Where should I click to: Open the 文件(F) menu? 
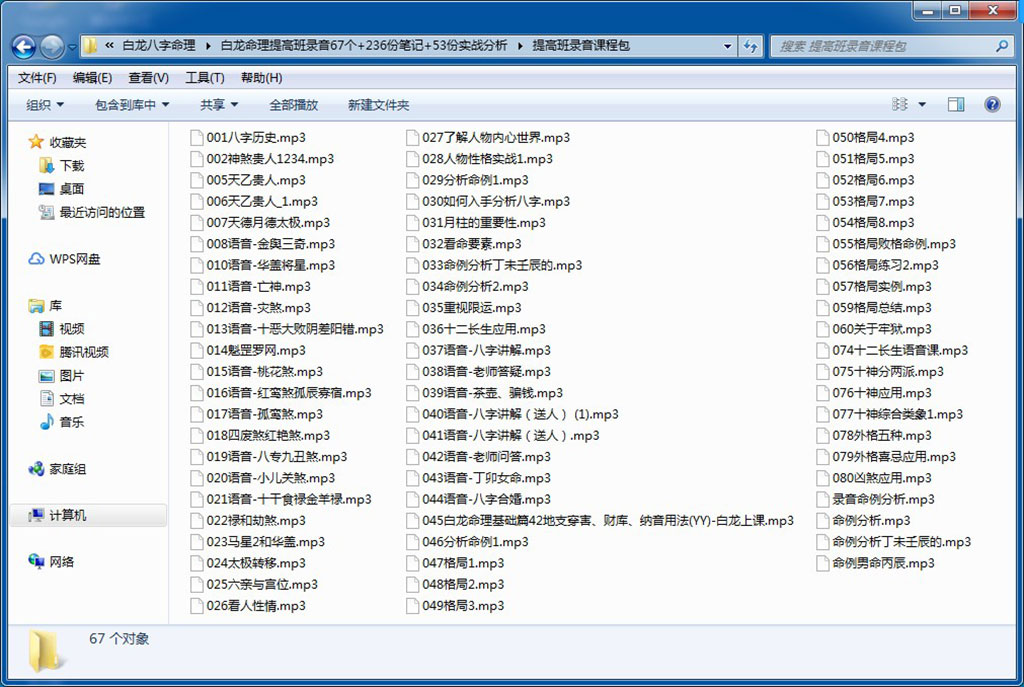[x=37, y=78]
